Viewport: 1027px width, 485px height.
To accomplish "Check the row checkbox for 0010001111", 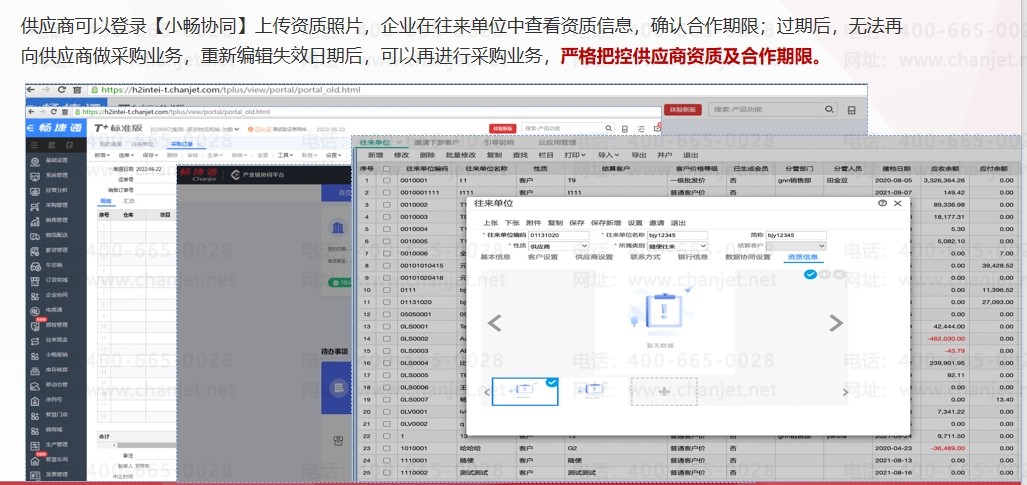I will pos(387,193).
